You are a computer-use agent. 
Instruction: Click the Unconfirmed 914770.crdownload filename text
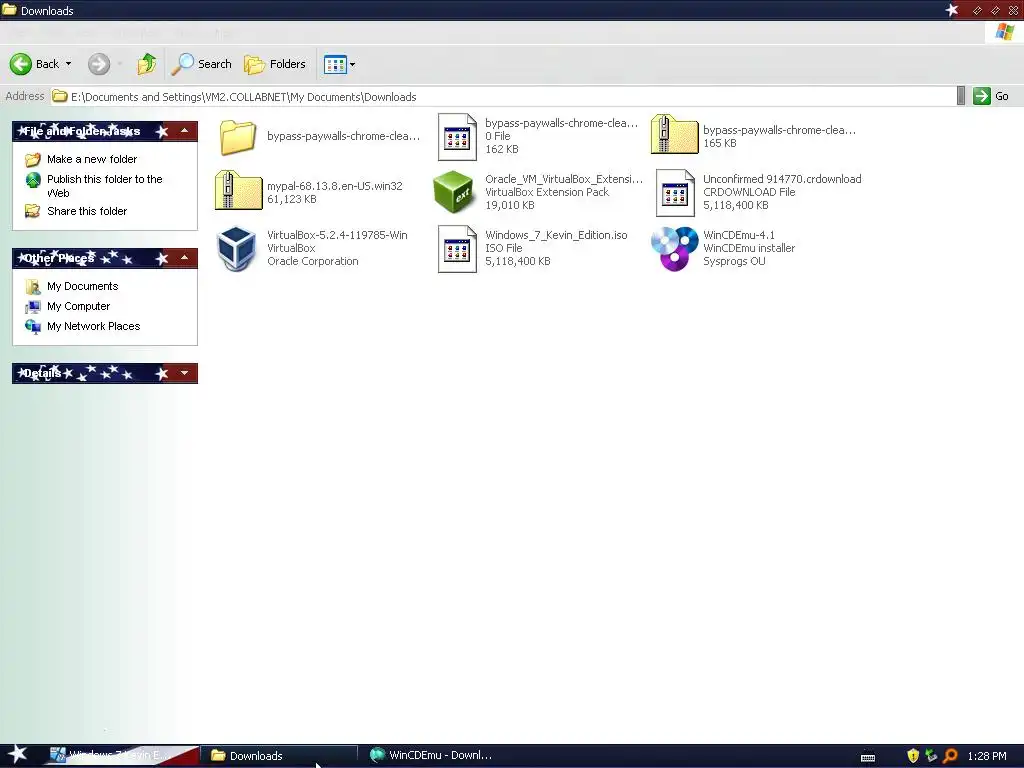click(x=782, y=179)
